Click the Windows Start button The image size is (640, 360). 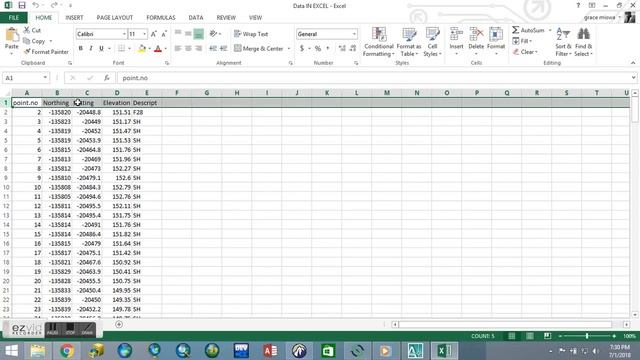(x=11, y=351)
